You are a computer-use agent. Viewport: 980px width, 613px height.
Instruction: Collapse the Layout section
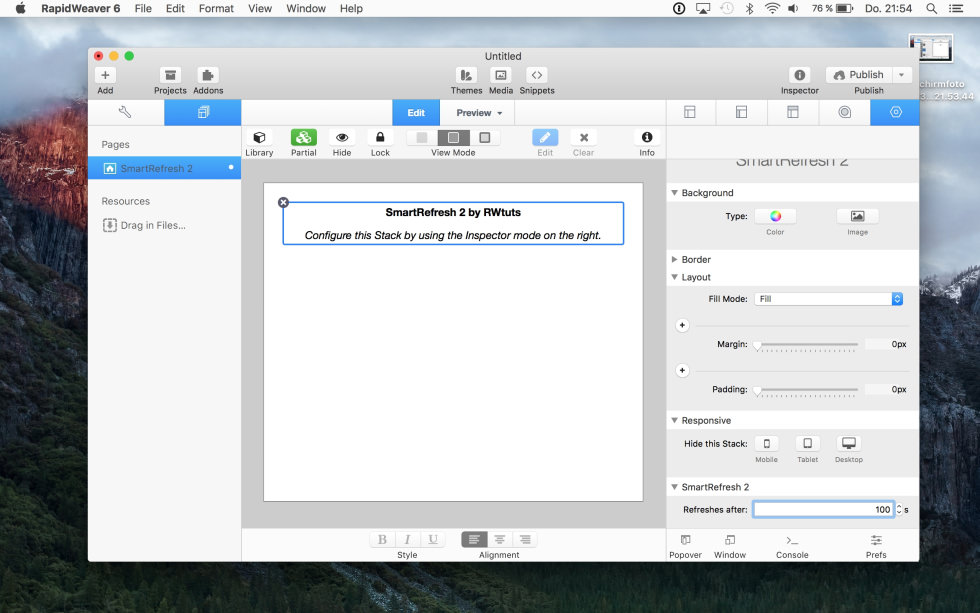pos(674,277)
